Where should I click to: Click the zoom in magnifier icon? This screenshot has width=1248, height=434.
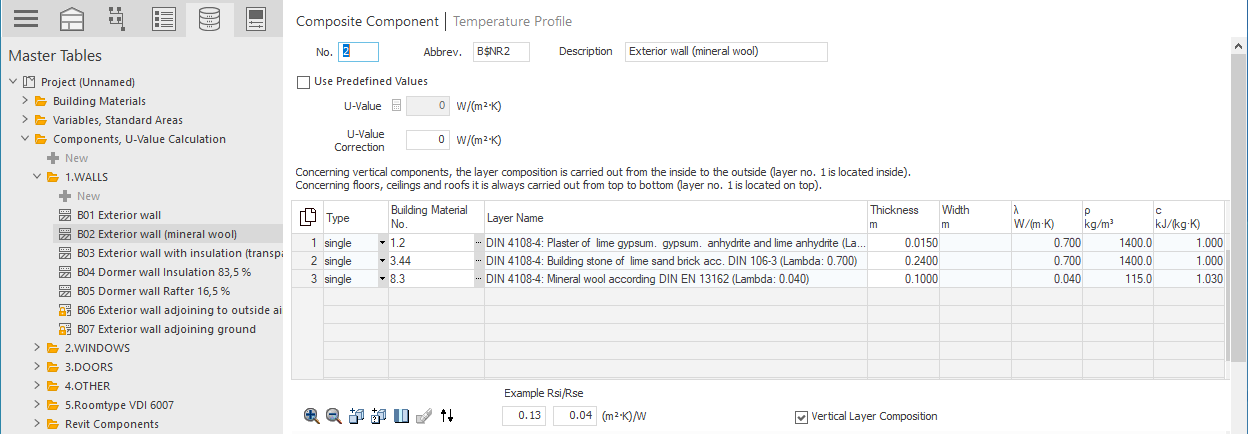click(312, 416)
